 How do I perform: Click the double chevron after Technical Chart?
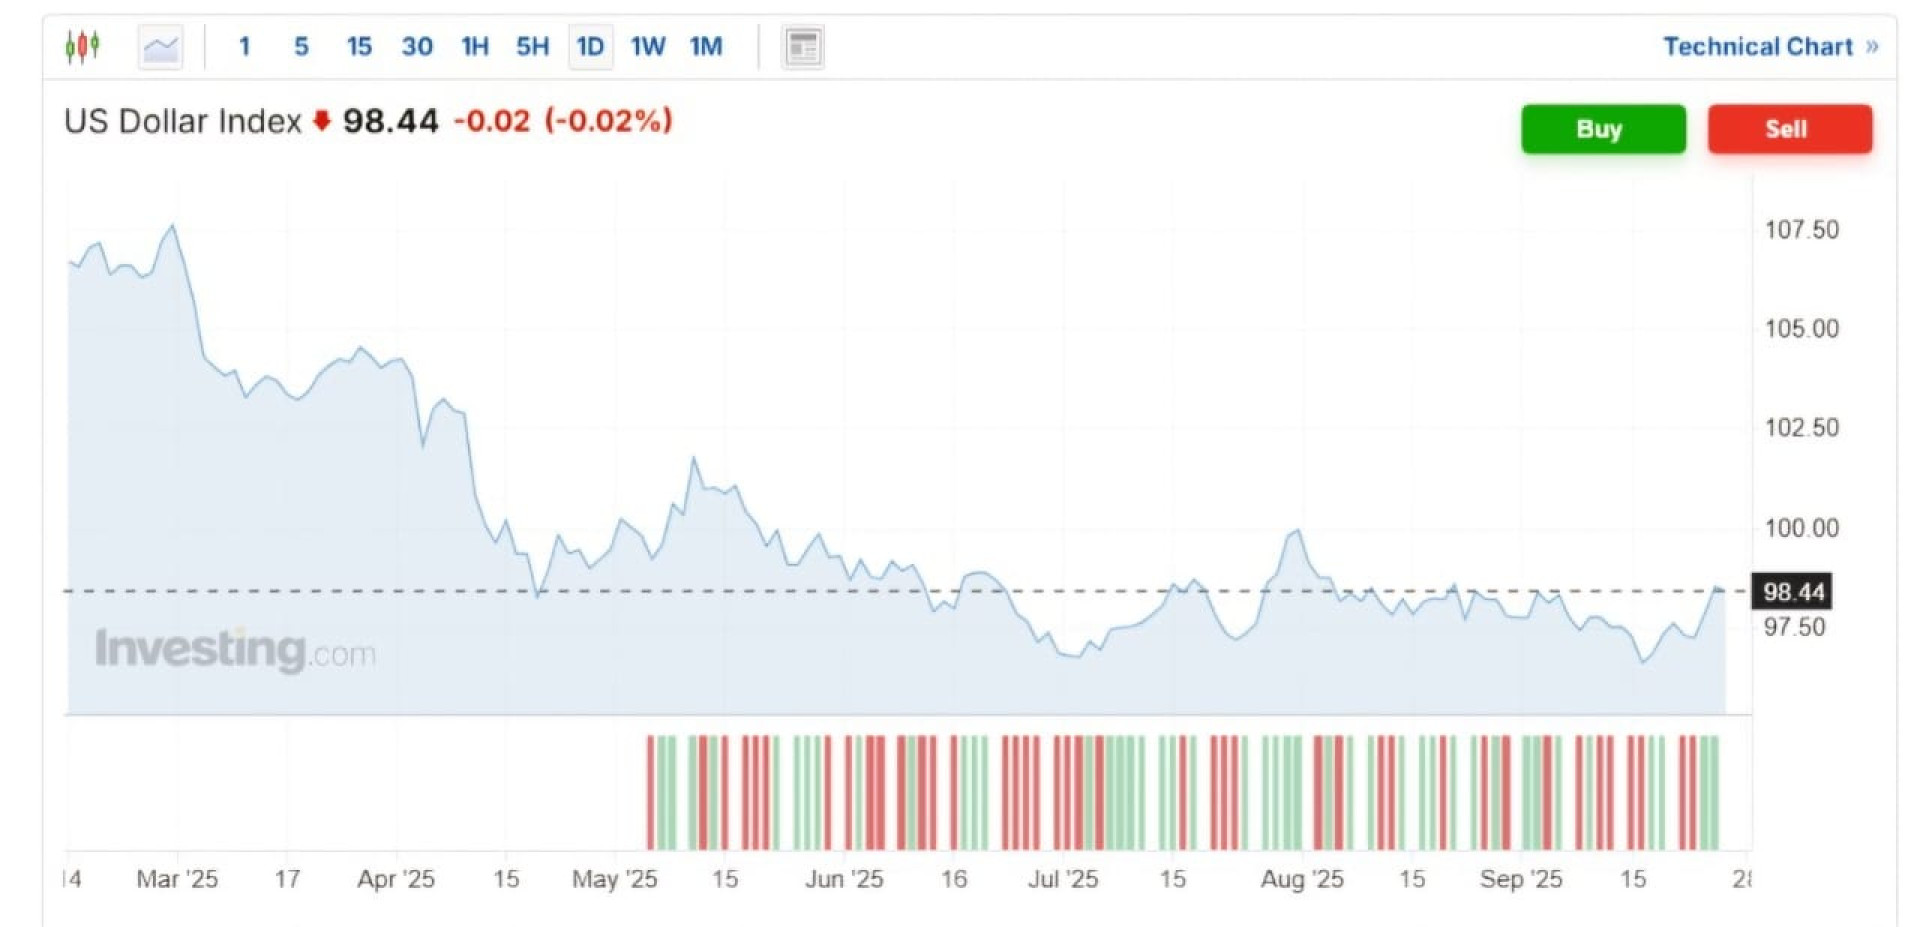pos(1872,47)
